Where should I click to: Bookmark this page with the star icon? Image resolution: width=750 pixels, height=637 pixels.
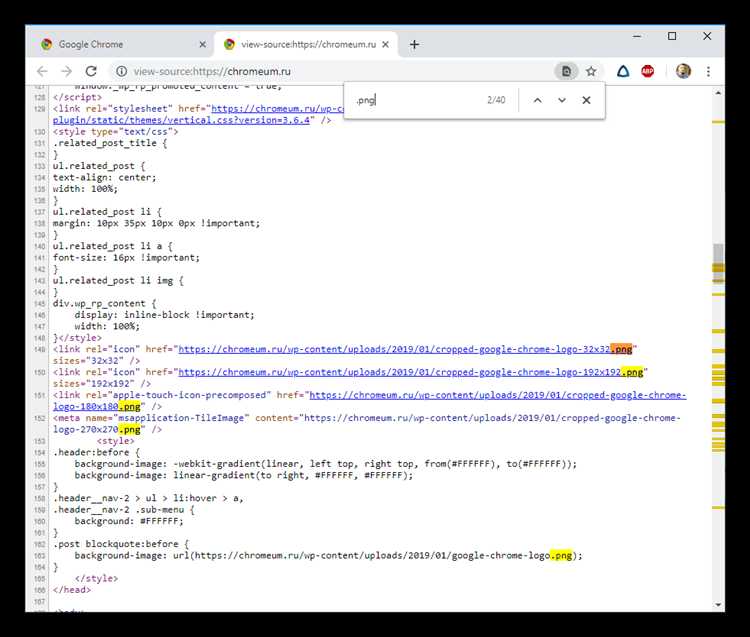pos(591,71)
